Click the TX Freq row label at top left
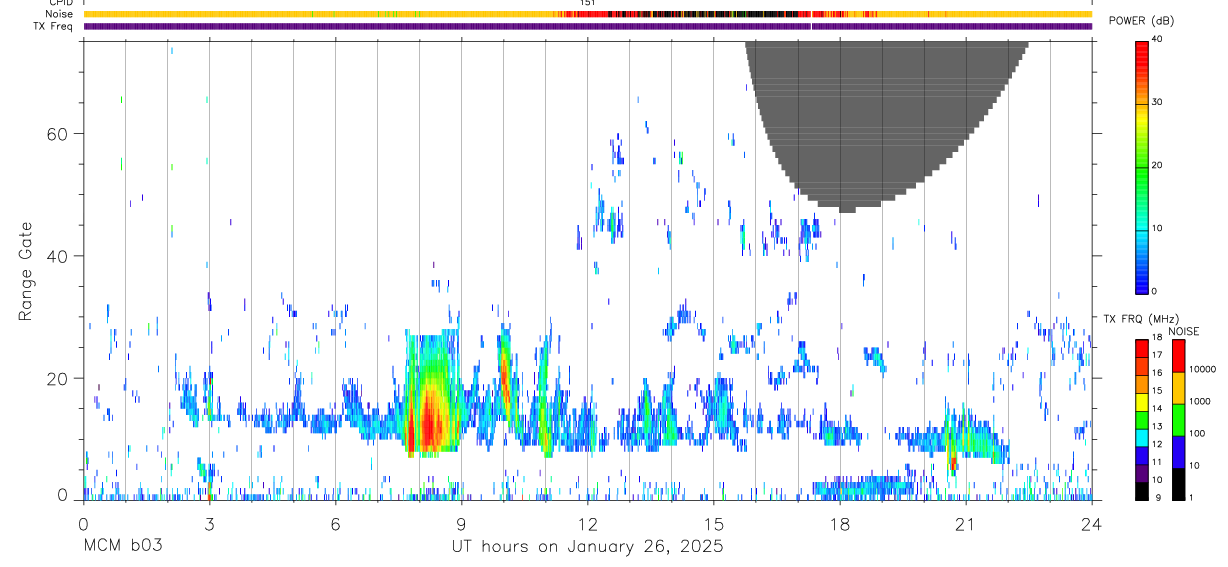This screenshot has width=1228, height=567. point(54,26)
